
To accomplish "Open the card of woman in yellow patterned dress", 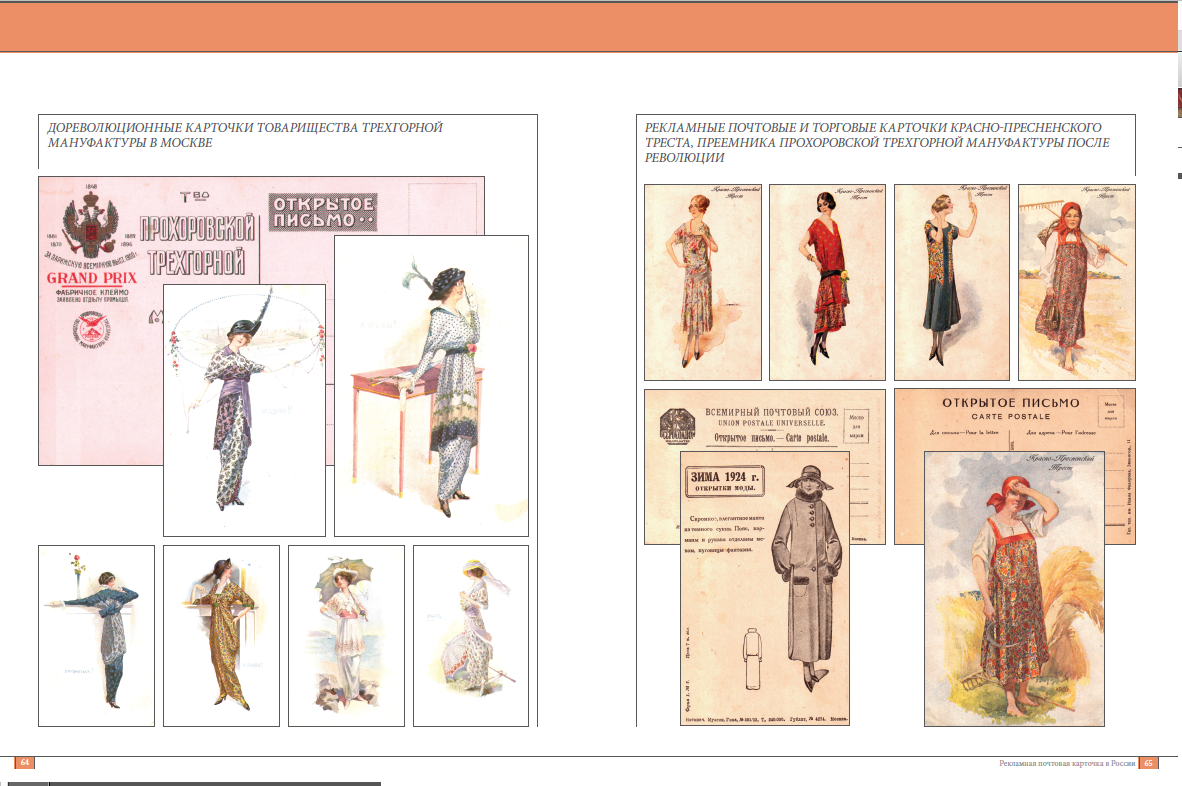I will (x=222, y=636).
